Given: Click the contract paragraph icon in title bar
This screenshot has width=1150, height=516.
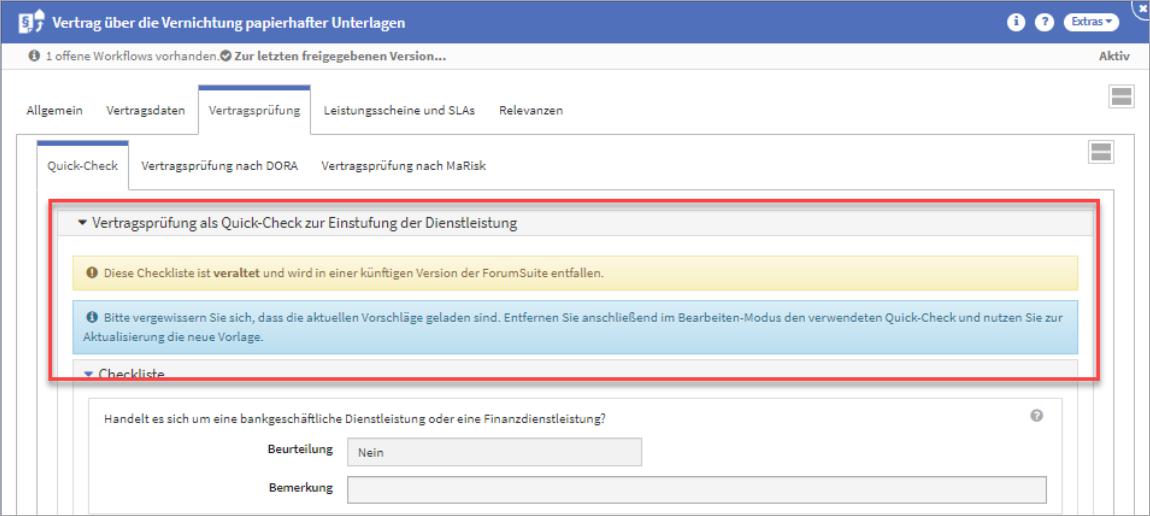Looking at the screenshot, I should click(31, 22).
